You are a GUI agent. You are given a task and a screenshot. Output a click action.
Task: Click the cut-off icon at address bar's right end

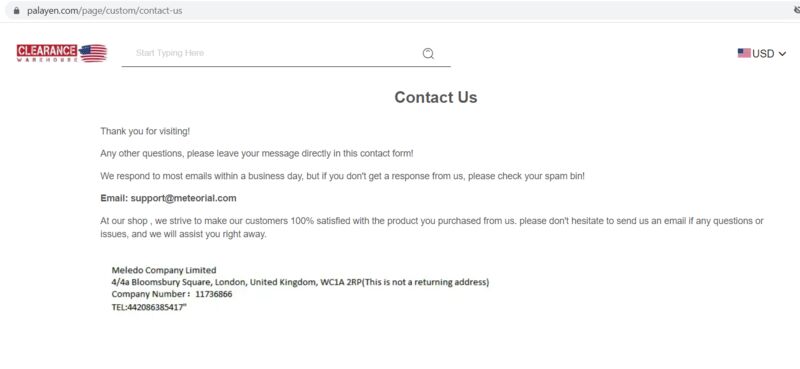pos(797,10)
